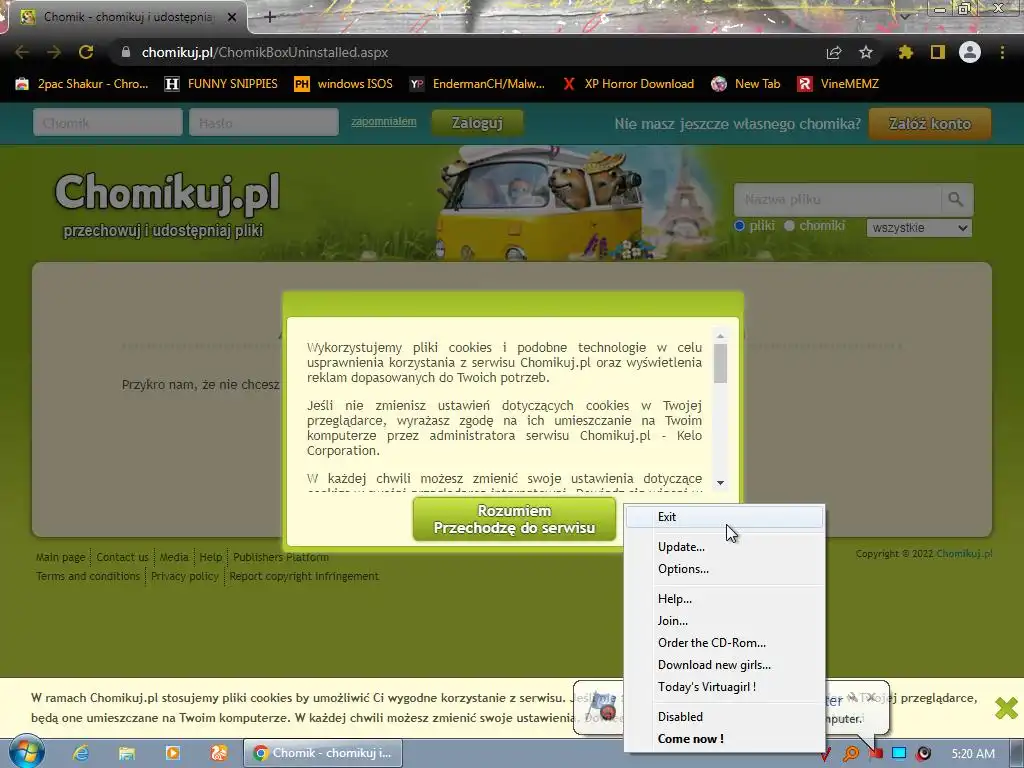Viewport: 1024px width, 768px height.
Task: Choose Download new girls... menu entry
Action: click(x=724, y=665)
